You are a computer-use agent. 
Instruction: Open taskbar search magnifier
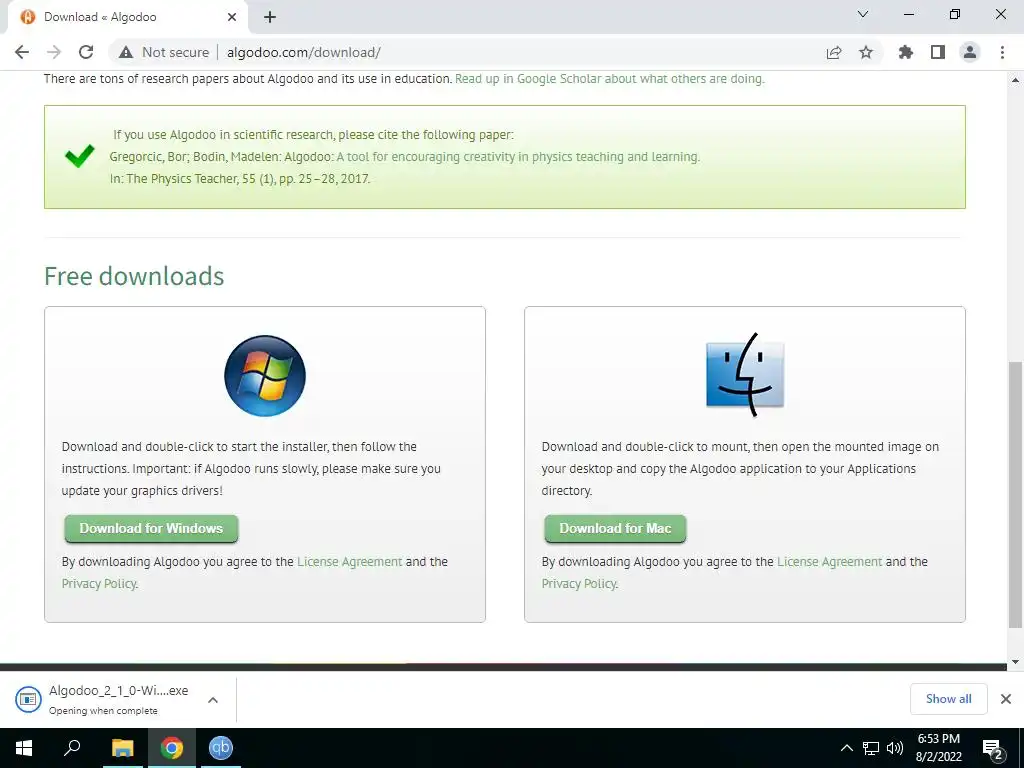point(72,748)
